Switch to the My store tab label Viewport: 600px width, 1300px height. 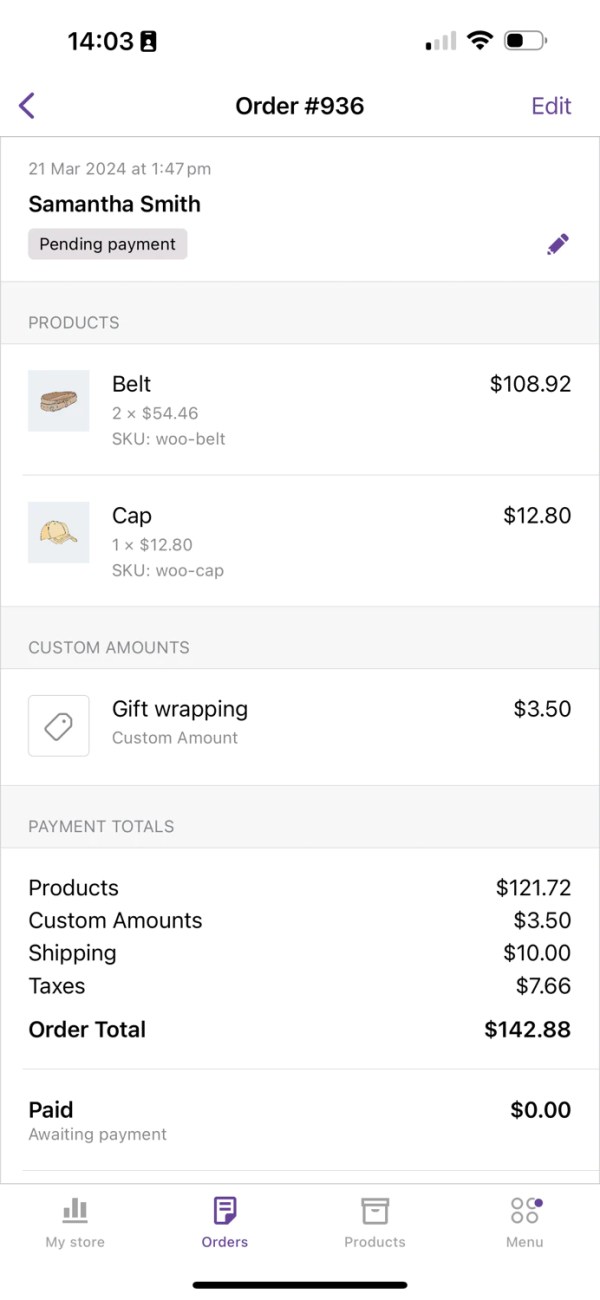(x=75, y=1242)
